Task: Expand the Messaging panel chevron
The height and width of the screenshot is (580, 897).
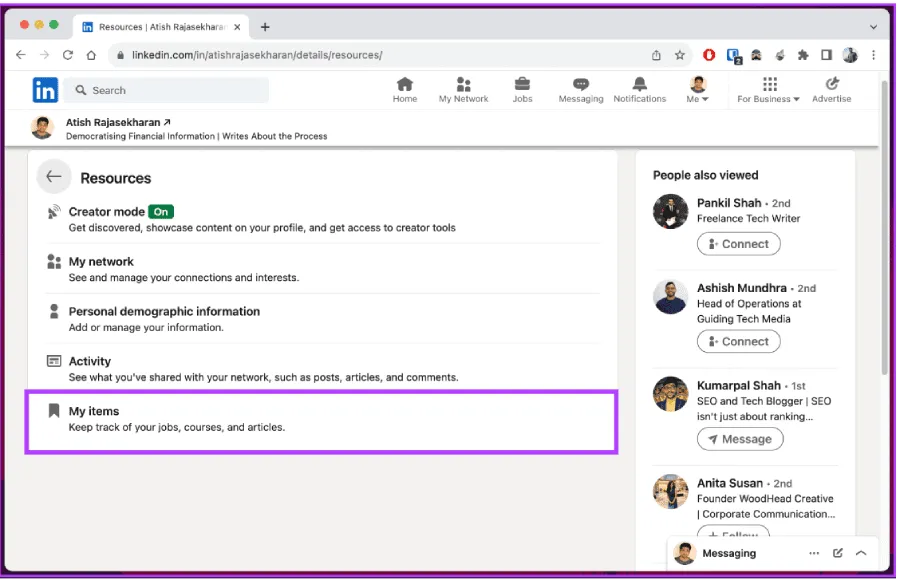Action: (861, 553)
